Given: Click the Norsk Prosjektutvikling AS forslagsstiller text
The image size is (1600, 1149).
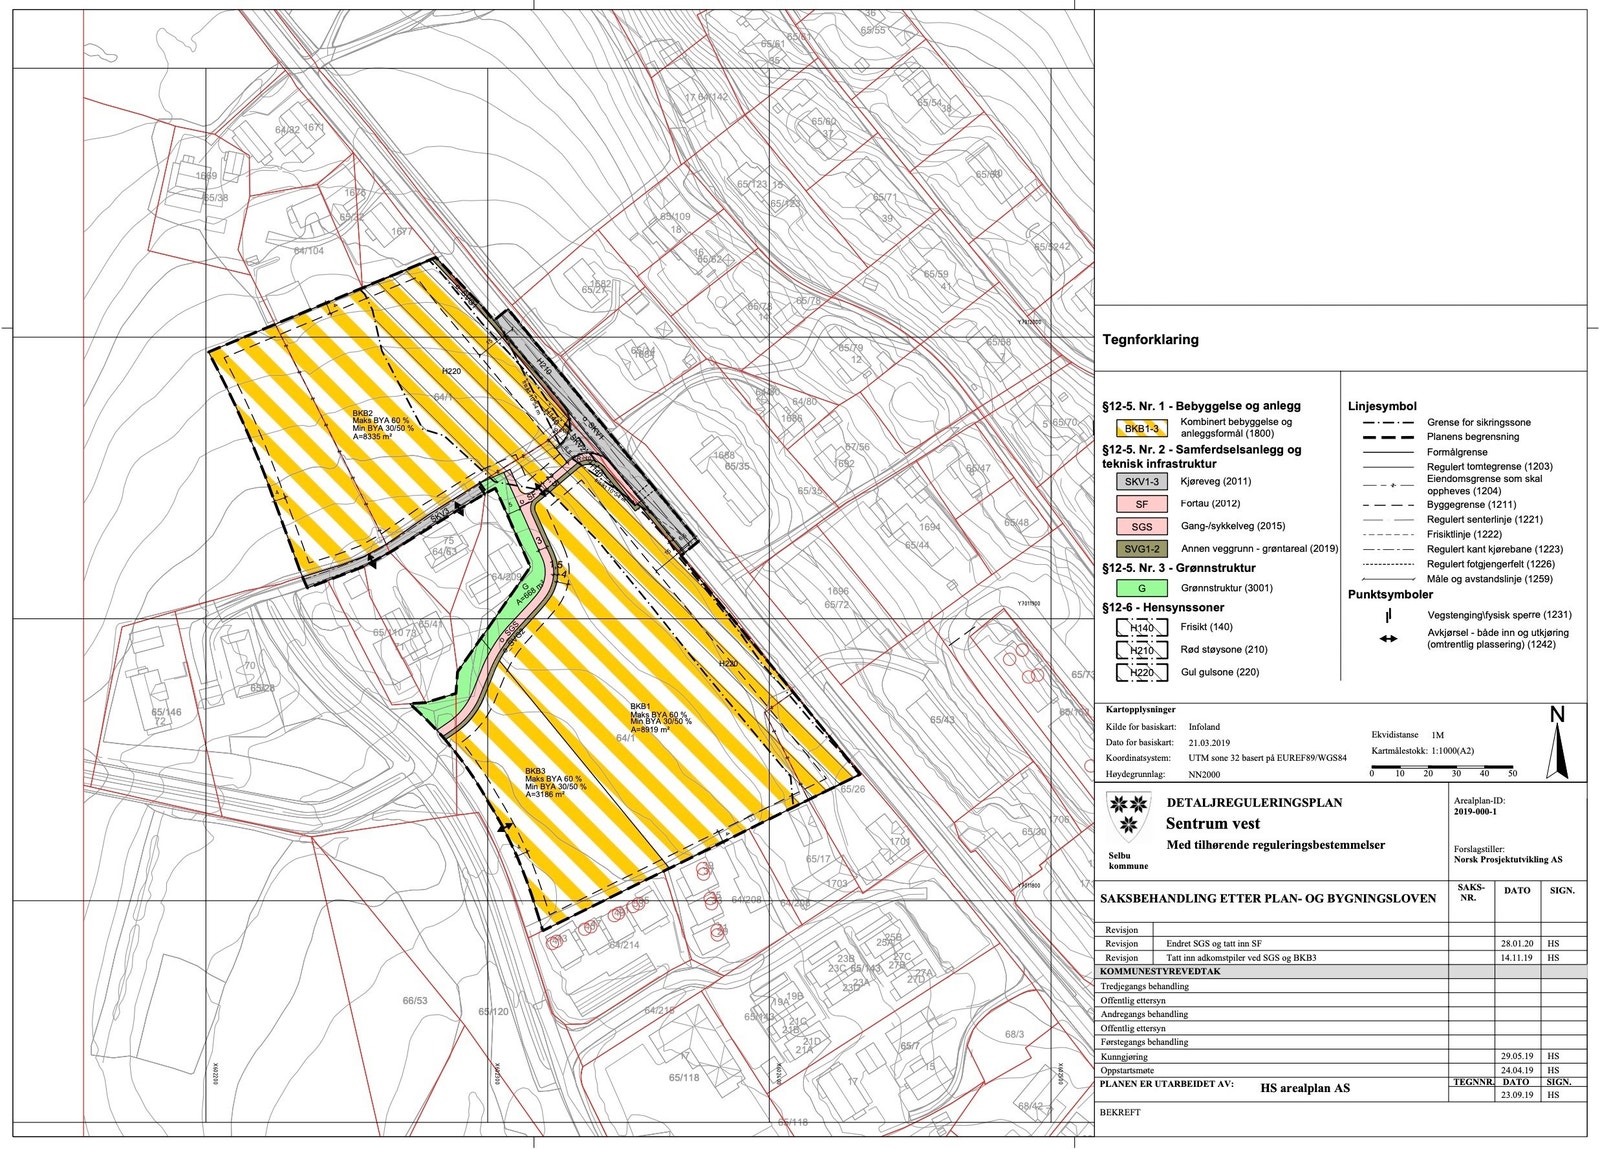Looking at the screenshot, I should (1507, 860).
